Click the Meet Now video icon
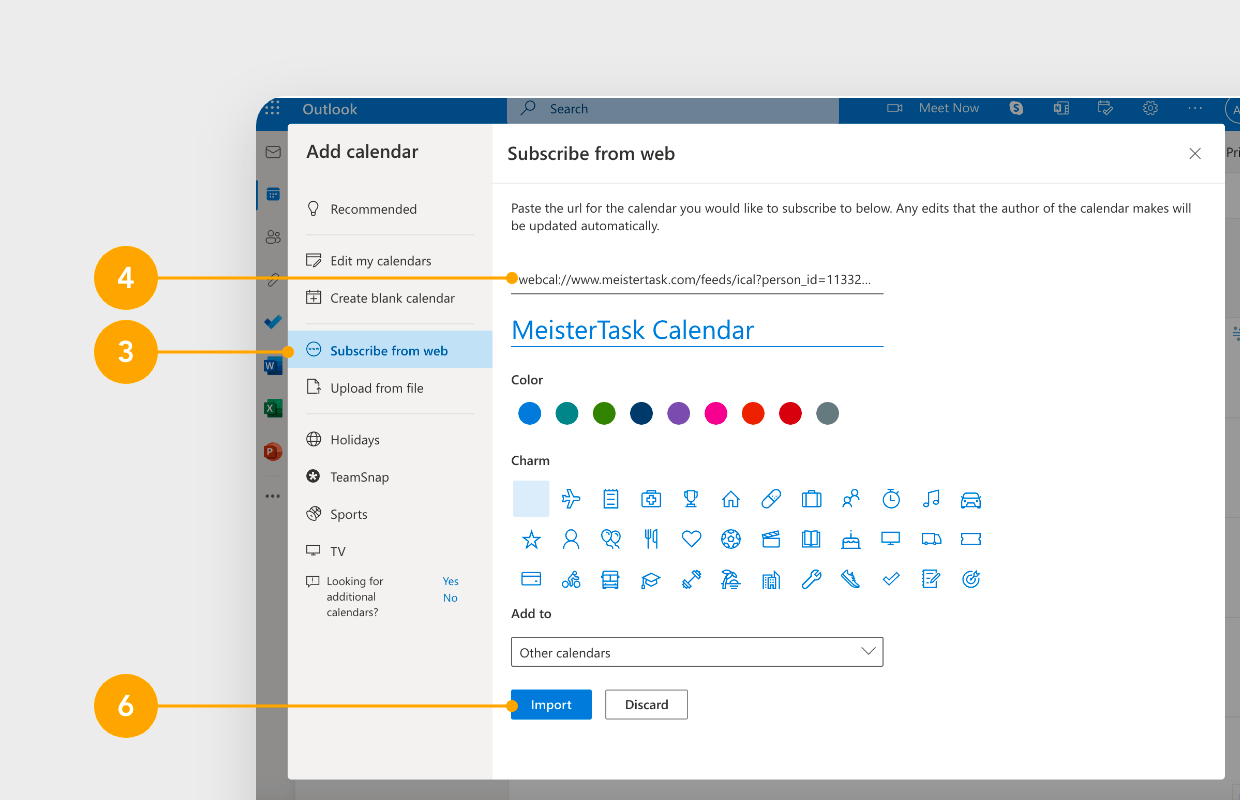 click(x=895, y=108)
